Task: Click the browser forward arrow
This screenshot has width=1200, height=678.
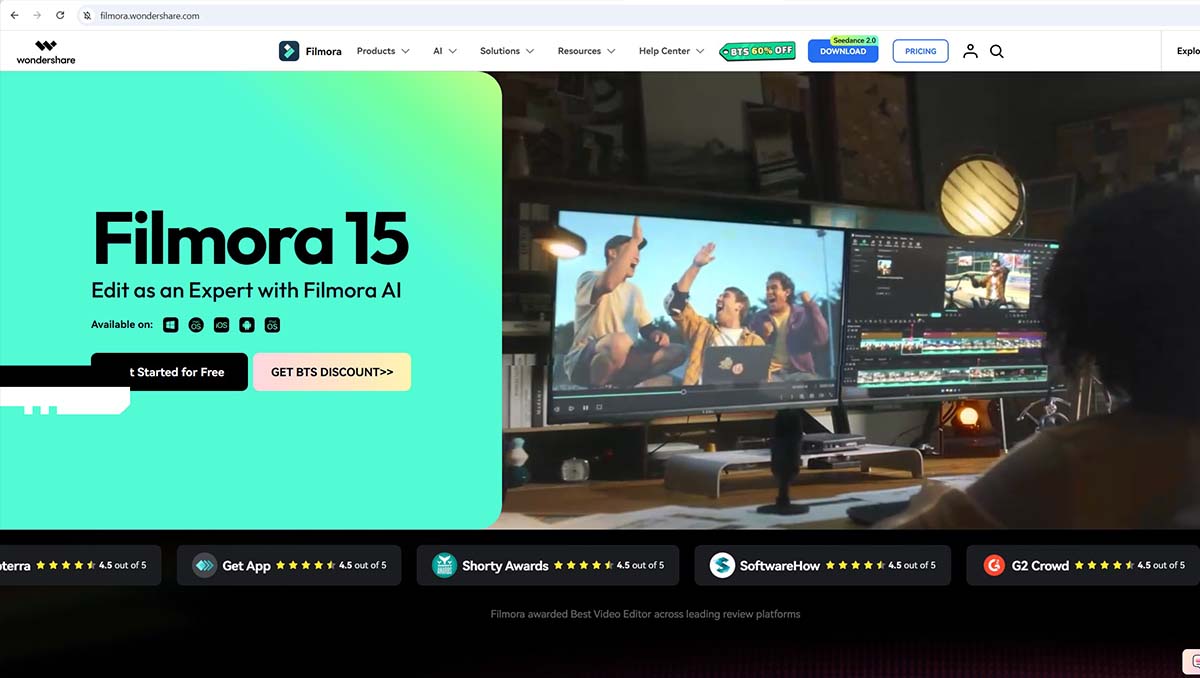Action: pos(37,16)
